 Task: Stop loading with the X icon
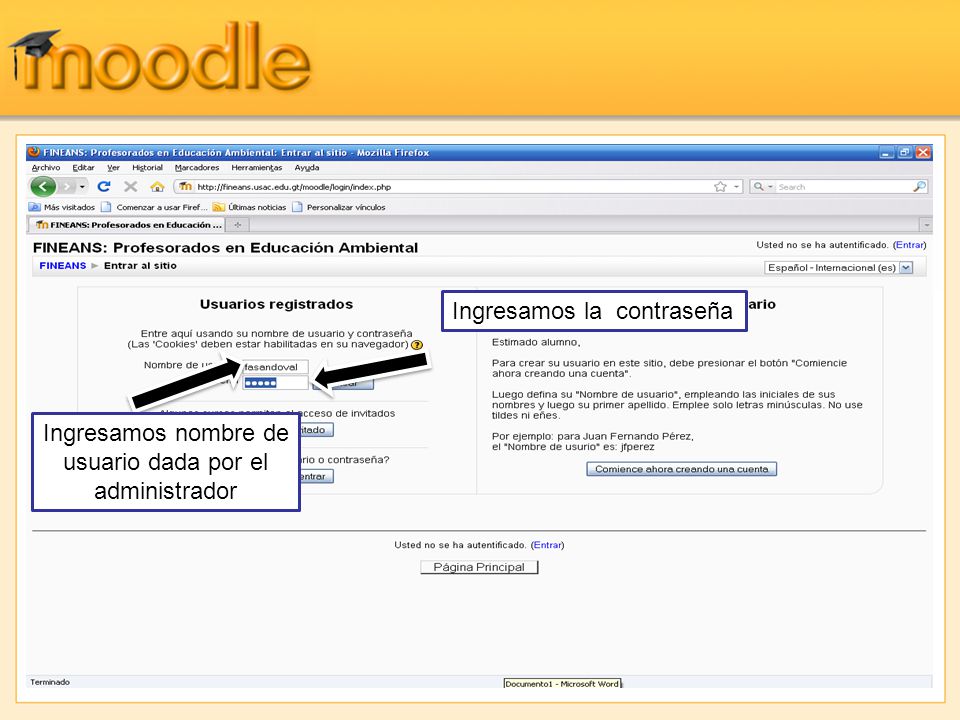(x=130, y=186)
